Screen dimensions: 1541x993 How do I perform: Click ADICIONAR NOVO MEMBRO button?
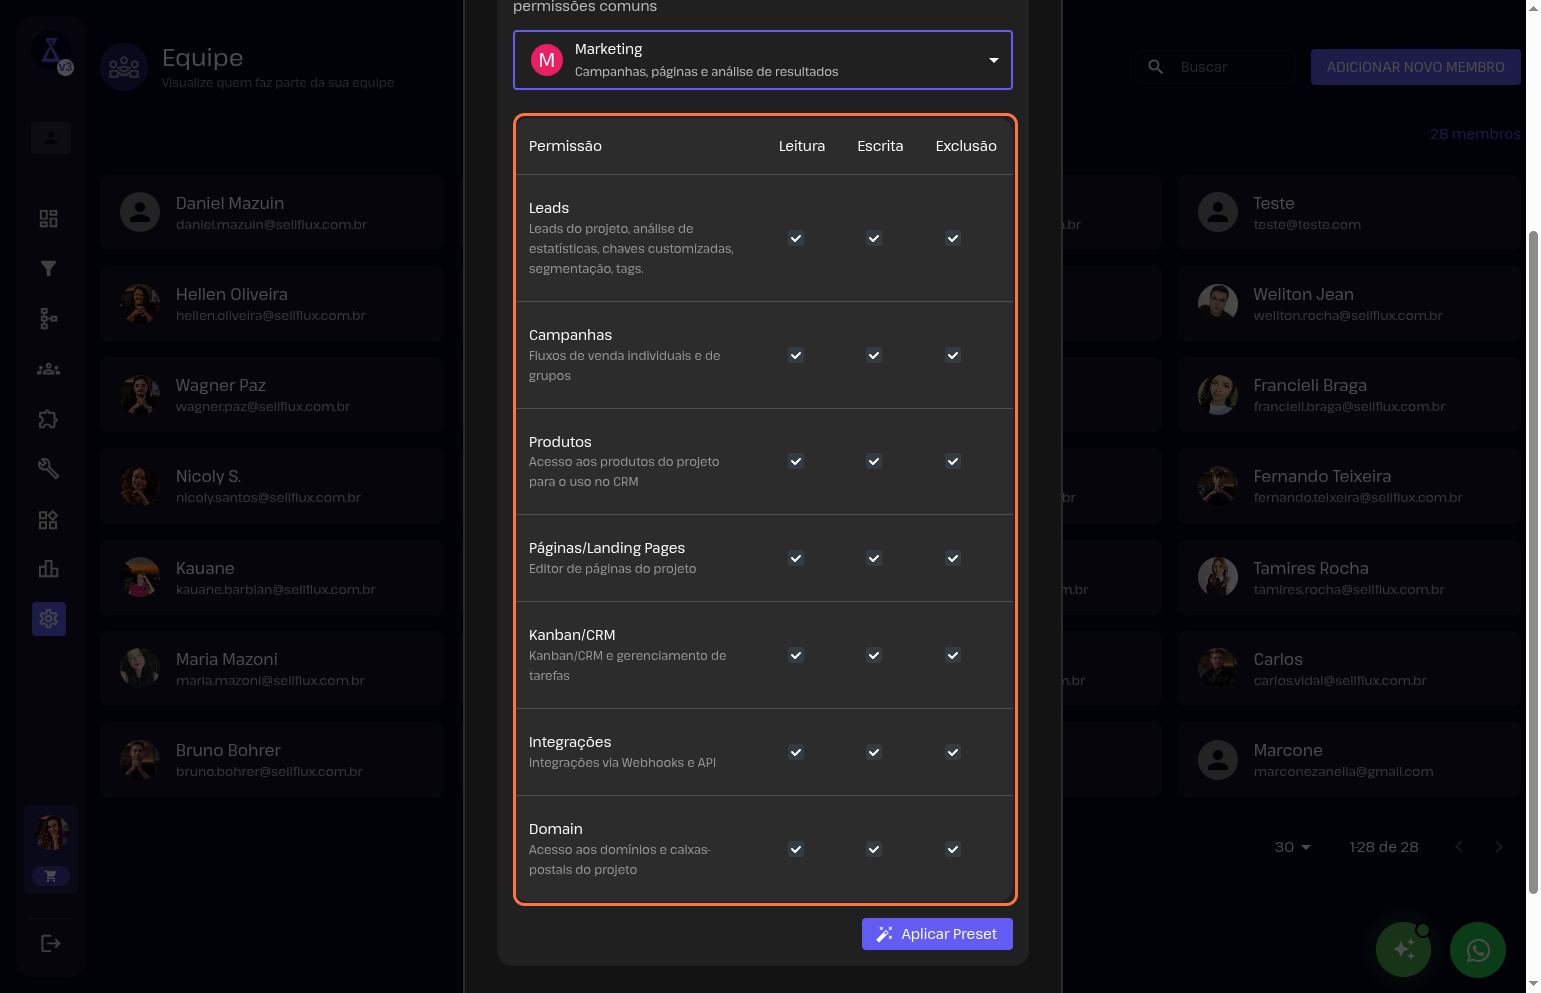[x=1415, y=67]
